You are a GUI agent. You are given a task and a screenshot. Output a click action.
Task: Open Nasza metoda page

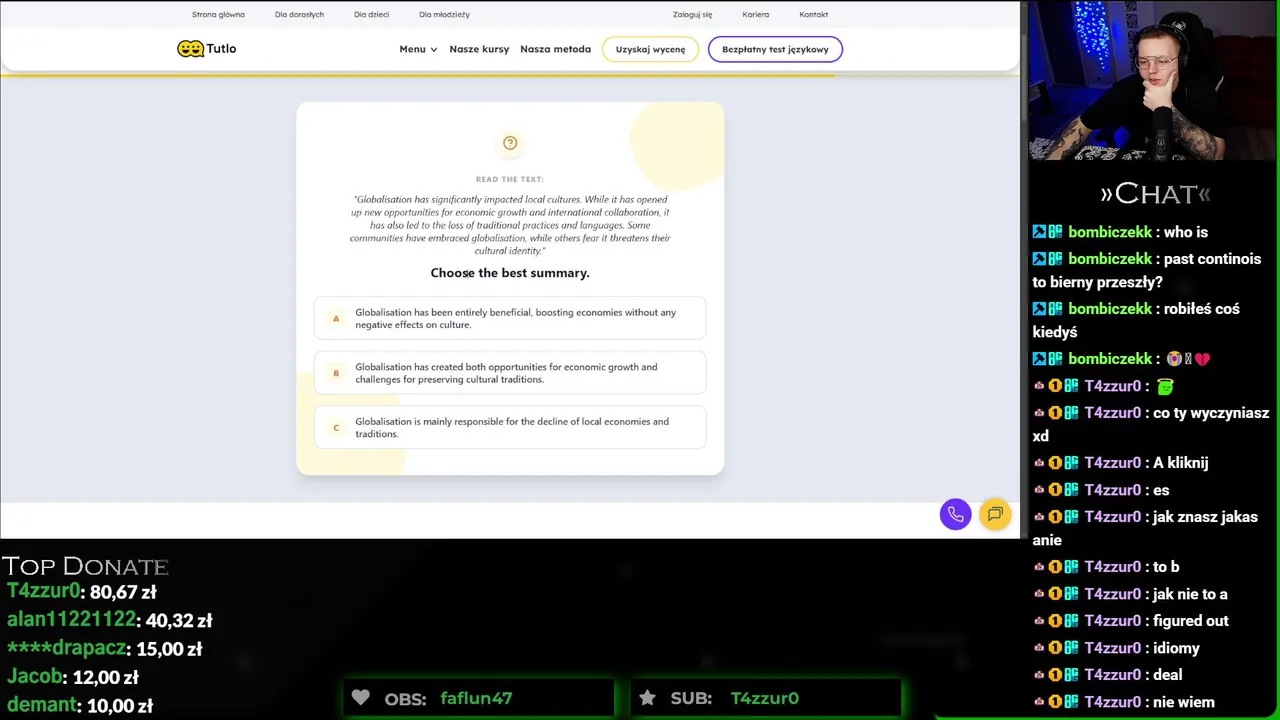click(555, 49)
